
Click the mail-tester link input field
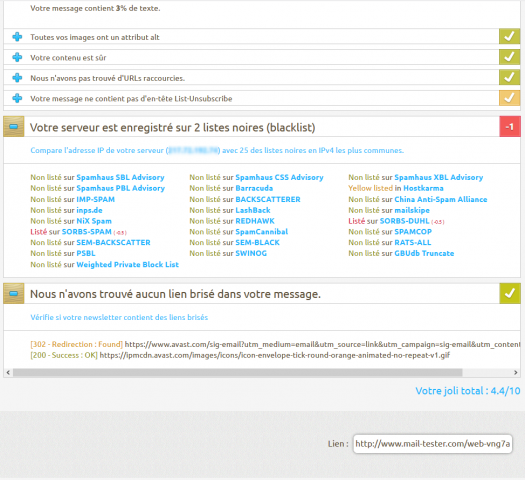click(x=433, y=444)
